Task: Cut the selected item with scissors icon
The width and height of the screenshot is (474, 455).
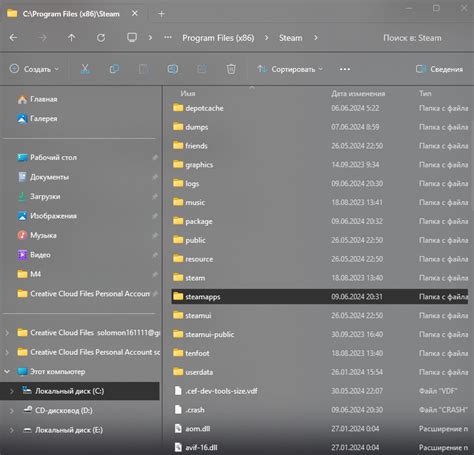Action: point(85,69)
